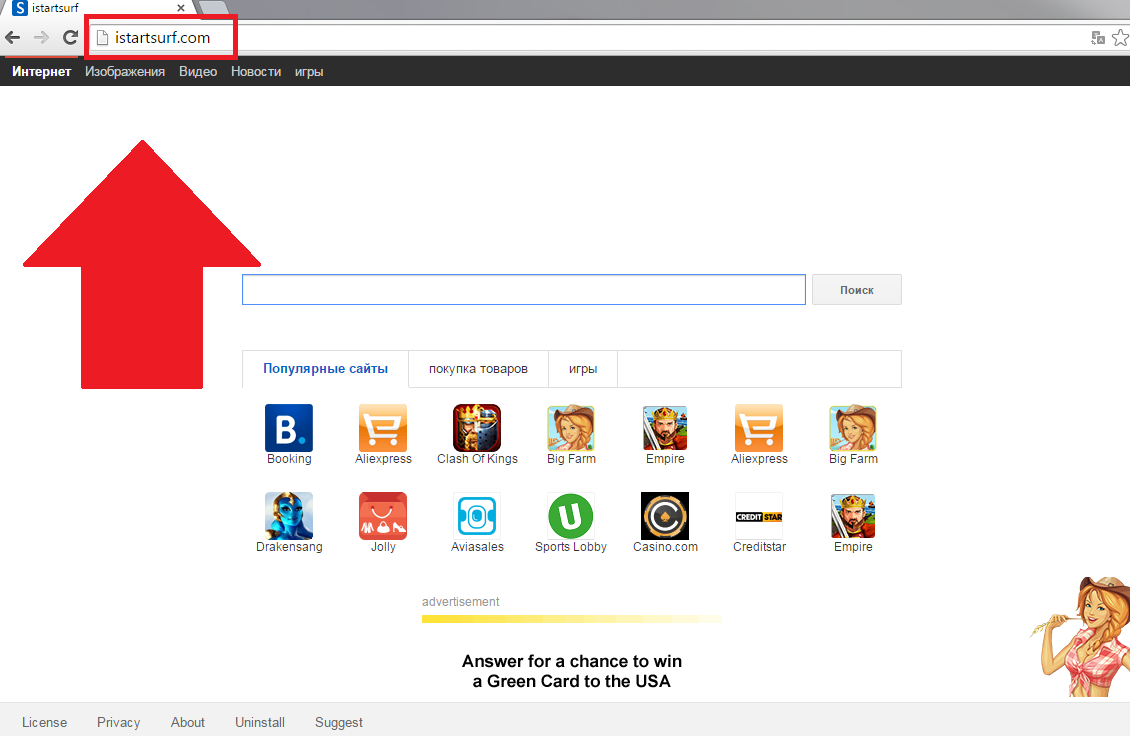
Task: Open the Aviasales icon
Action: (x=477, y=516)
